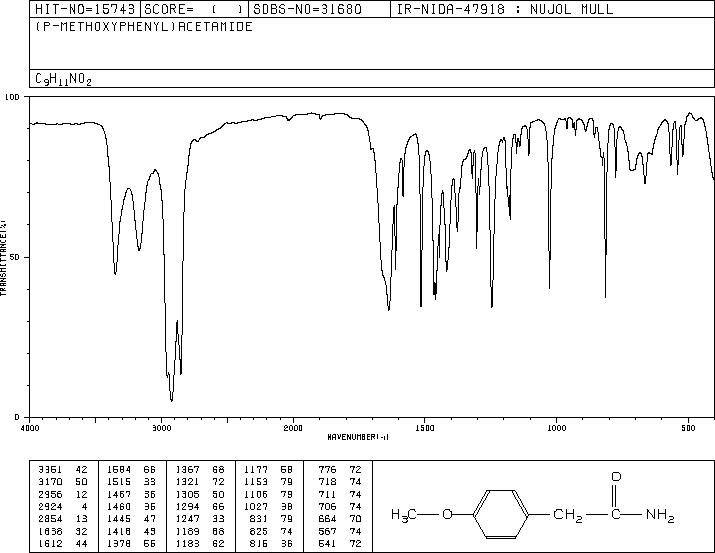Click the 706 peak entry
The width and height of the screenshot is (715, 553).
tap(327, 506)
